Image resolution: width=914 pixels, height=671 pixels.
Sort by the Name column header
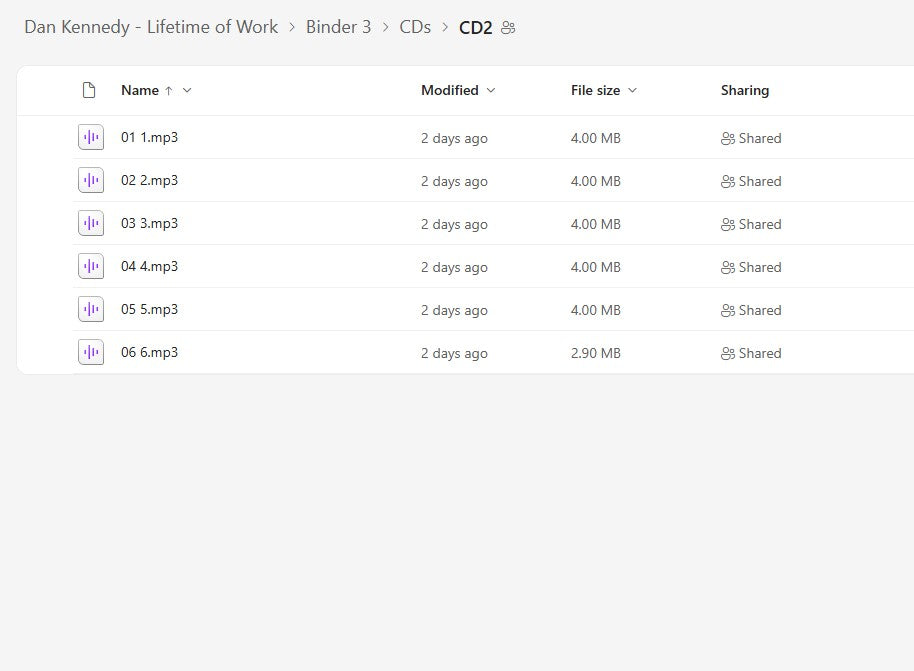[x=140, y=90]
